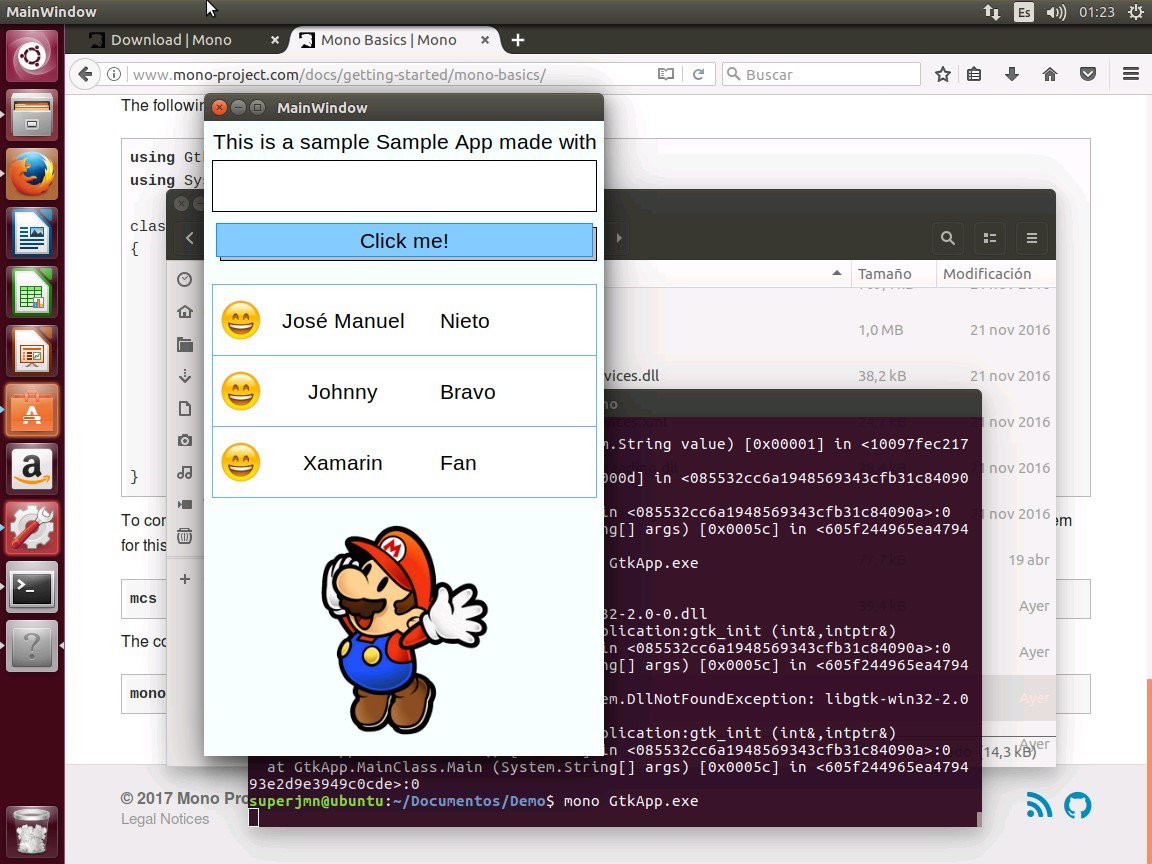Open Pictures in file manager sidebar
1152x864 pixels.
coord(185,440)
